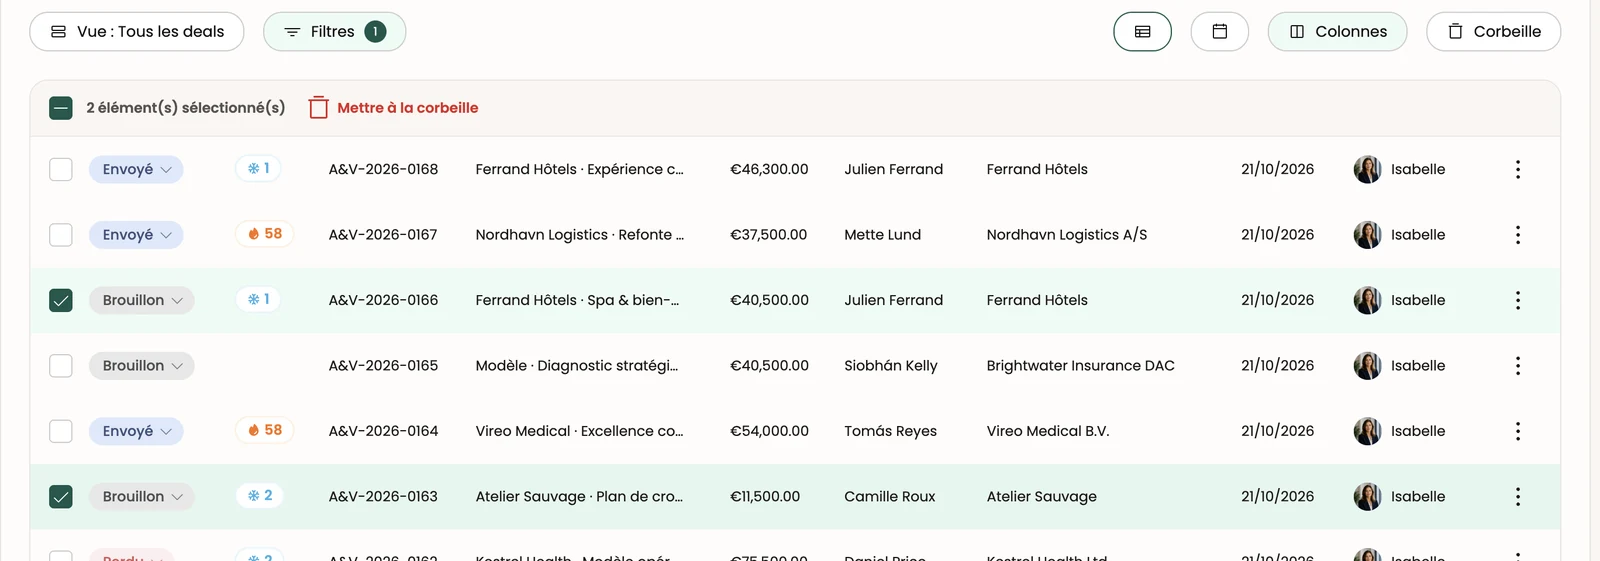Open the Envoyé status dropdown for A&V-2026-0167
Image resolution: width=1600 pixels, height=561 pixels.
136,235
